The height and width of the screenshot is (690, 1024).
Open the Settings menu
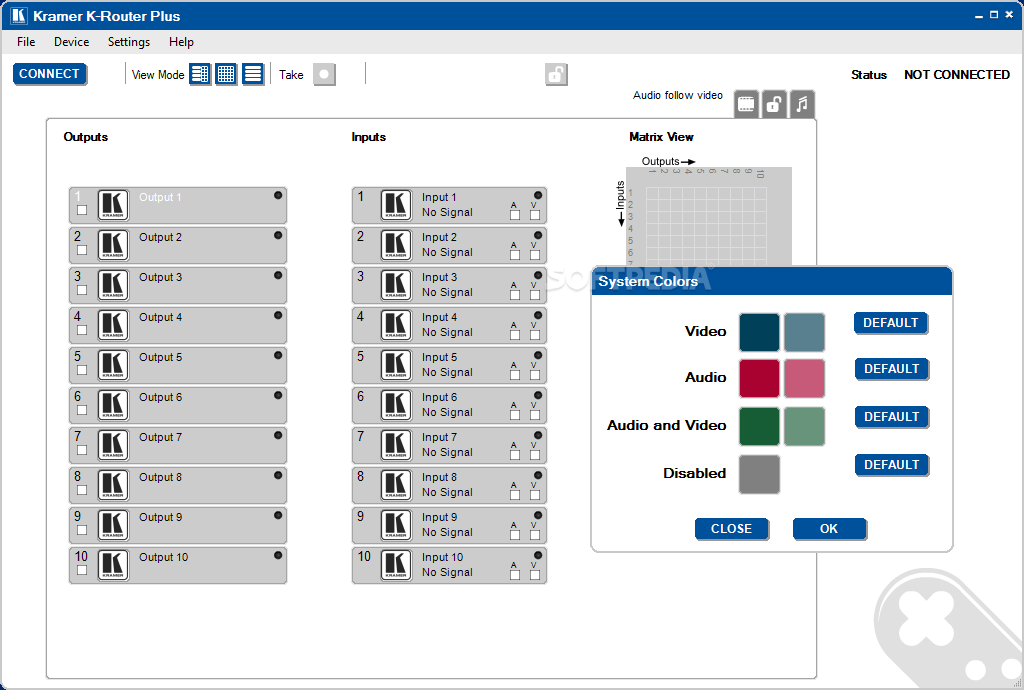point(129,42)
